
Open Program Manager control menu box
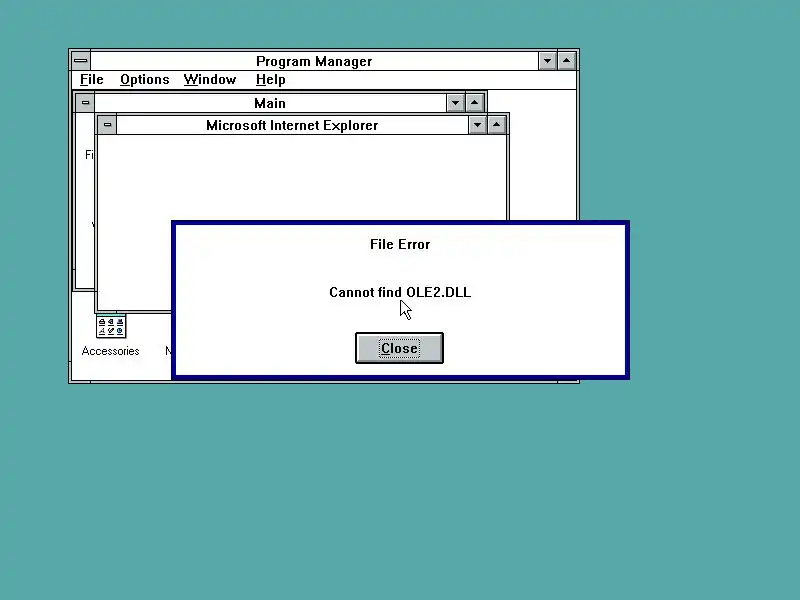81,61
